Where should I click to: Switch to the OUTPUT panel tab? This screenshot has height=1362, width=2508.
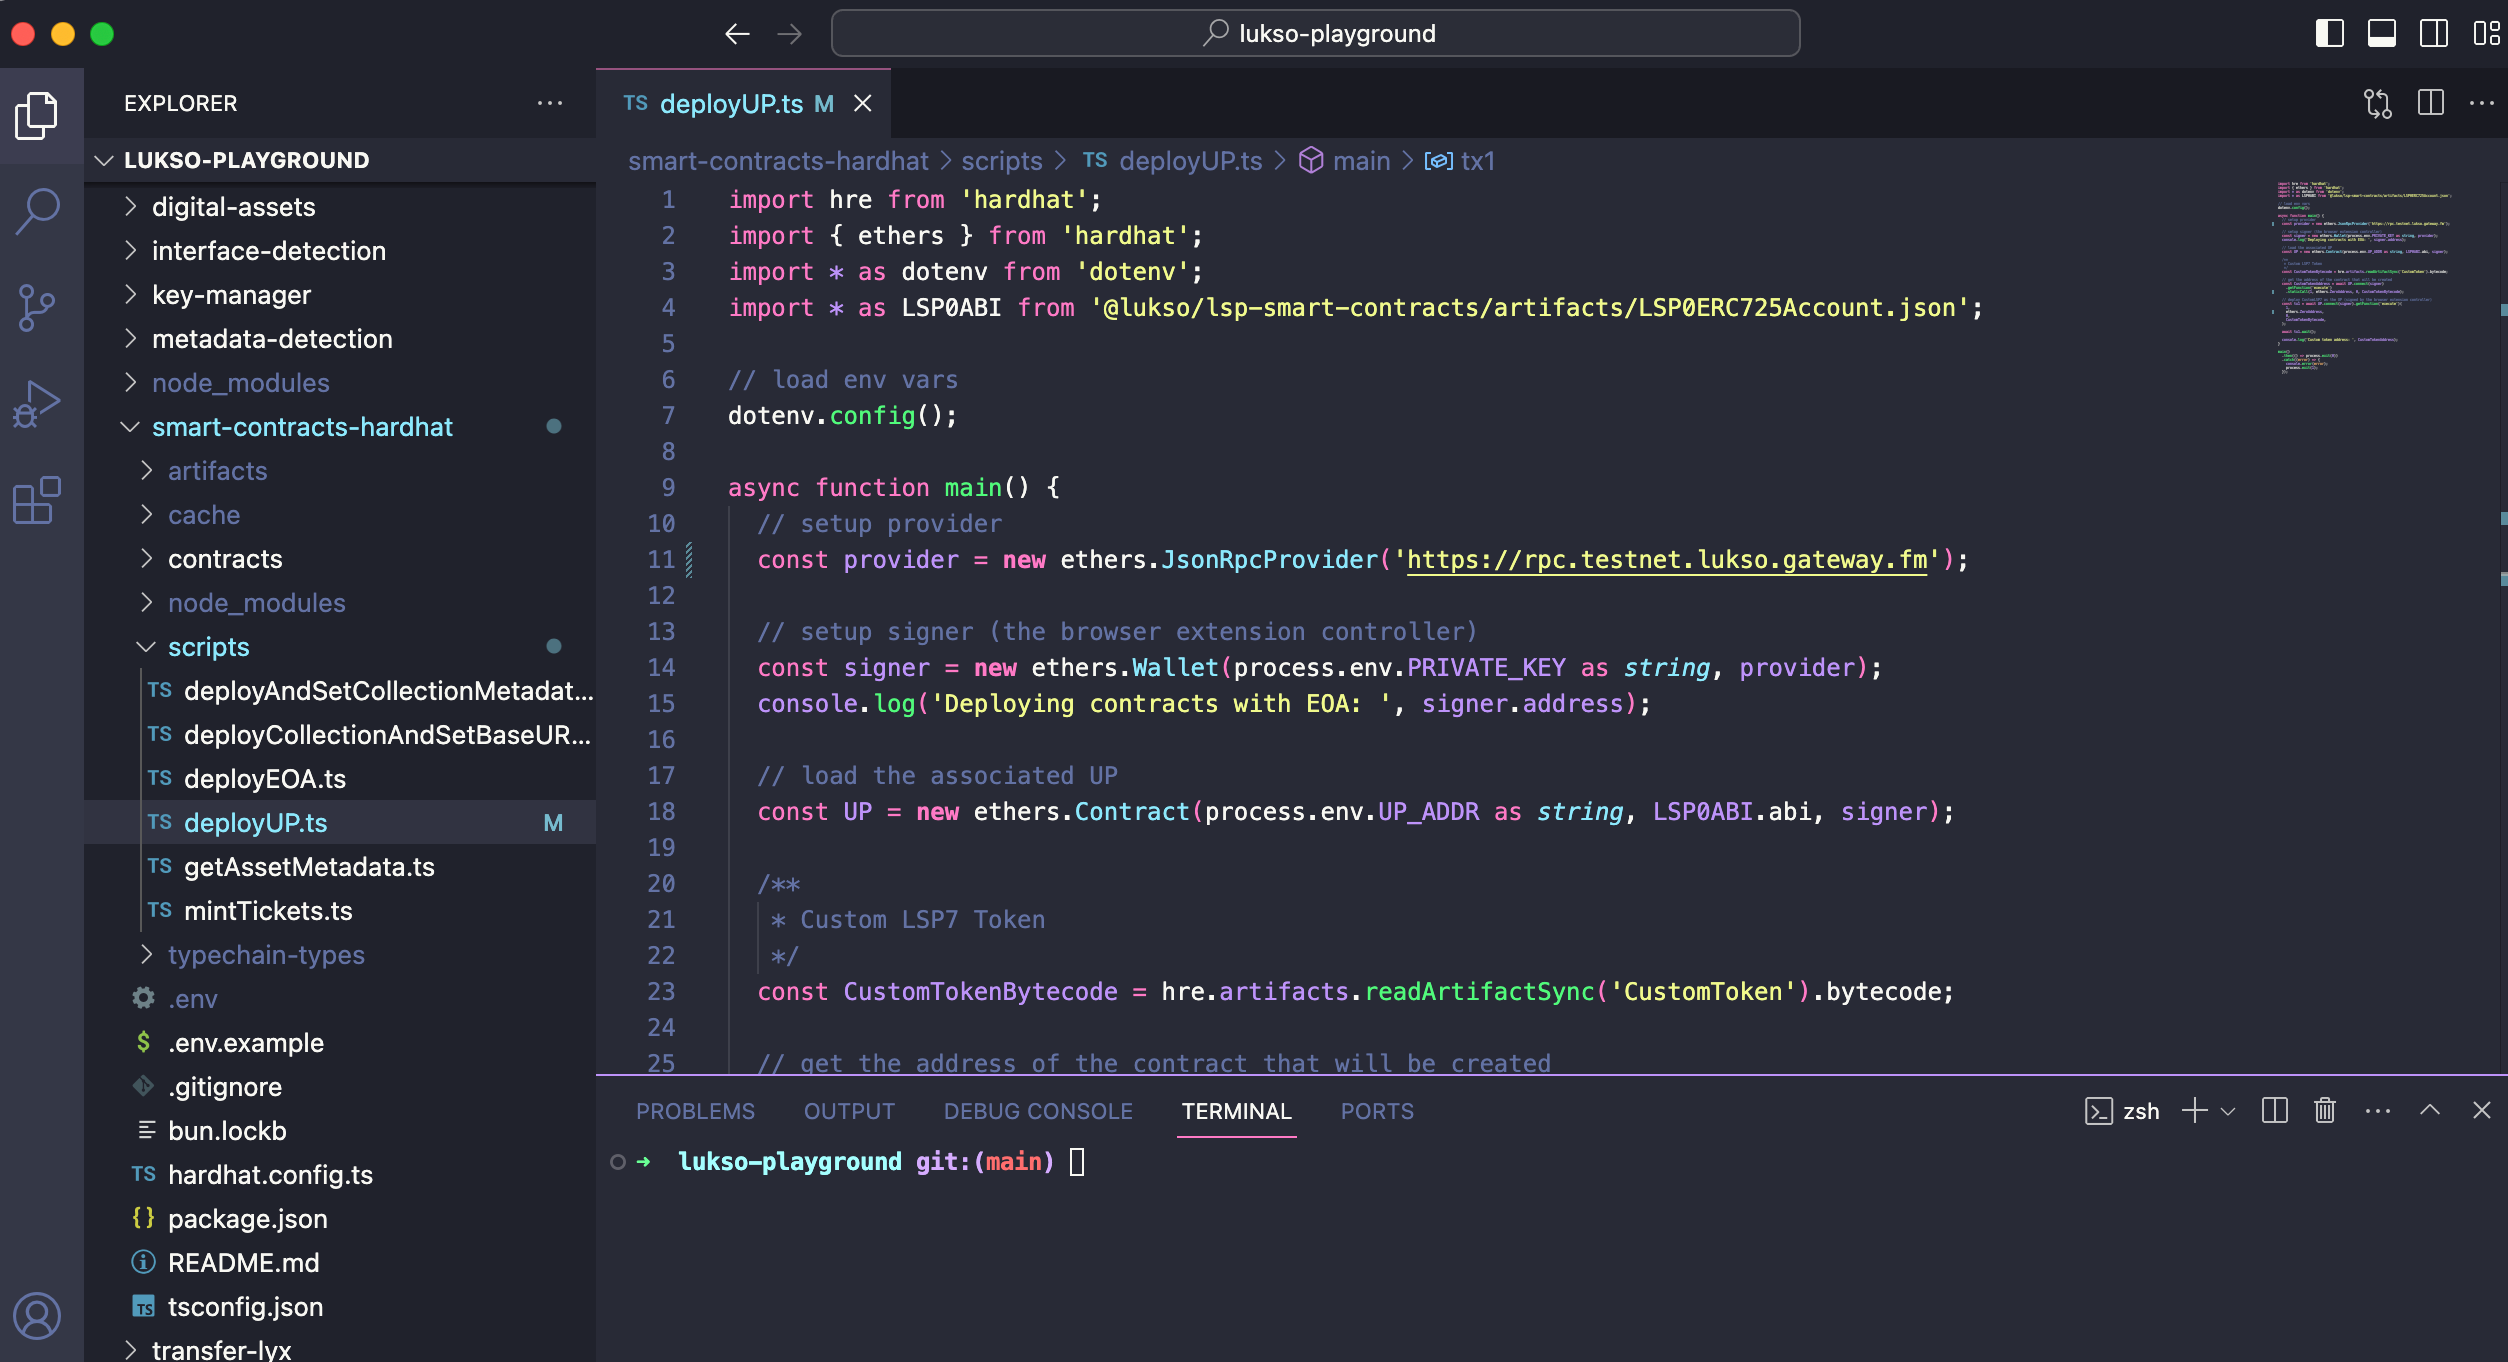[849, 1111]
